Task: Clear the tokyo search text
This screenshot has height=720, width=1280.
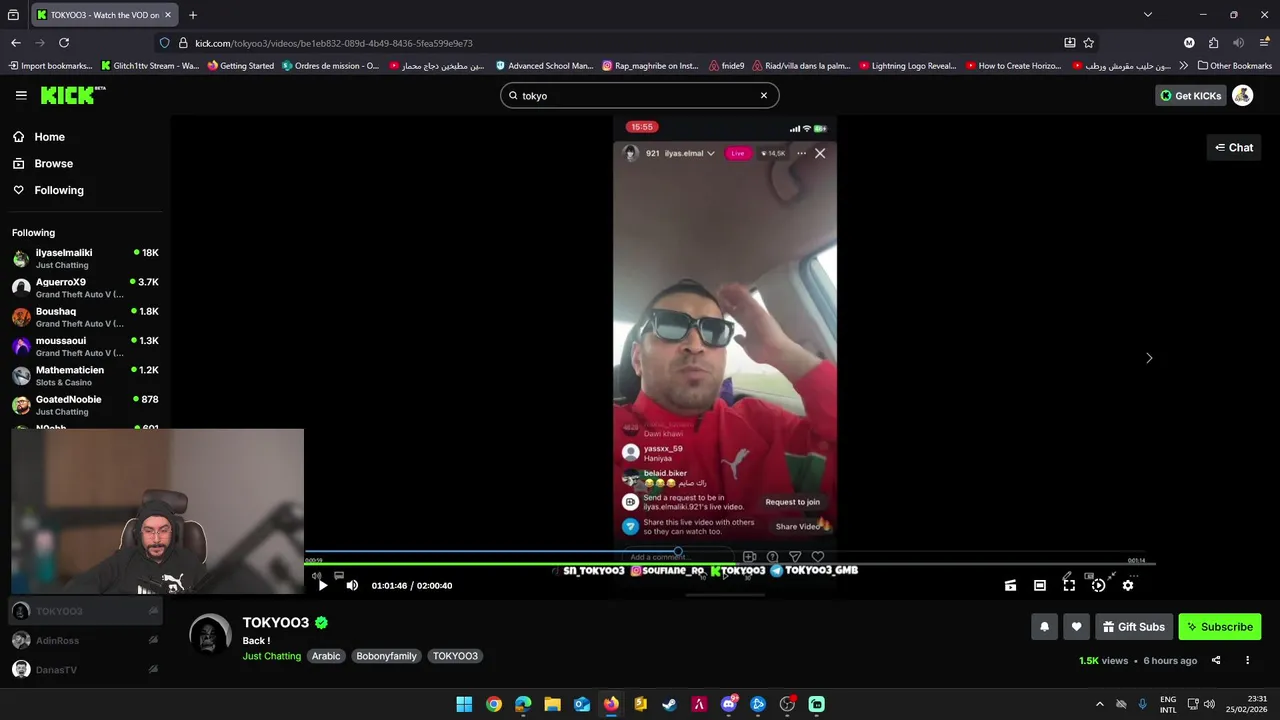Action: click(x=764, y=96)
